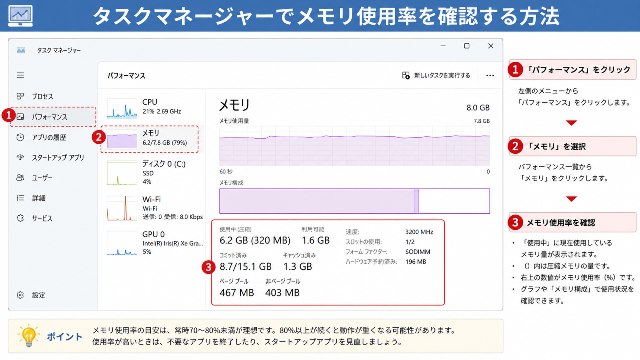Maximize the Task Manager window
640x360 pixels.
coord(467,46)
